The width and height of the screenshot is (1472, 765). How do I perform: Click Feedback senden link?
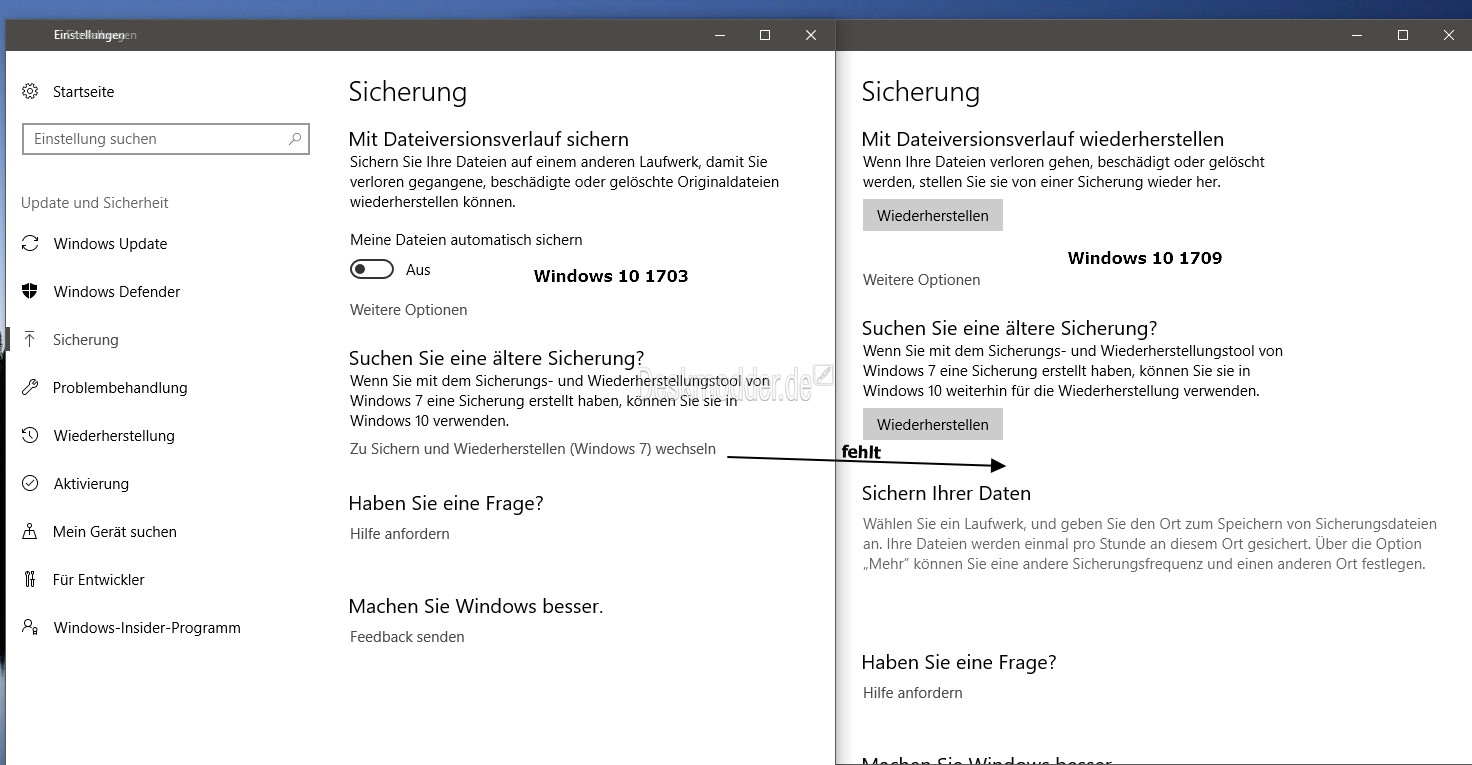[x=407, y=636]
